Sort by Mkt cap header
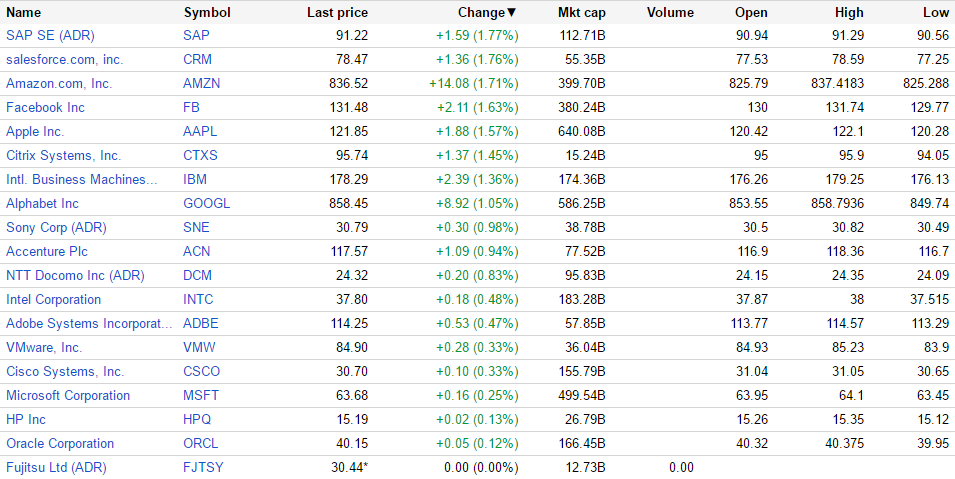955x479 pixels. [x=581, y=13]
